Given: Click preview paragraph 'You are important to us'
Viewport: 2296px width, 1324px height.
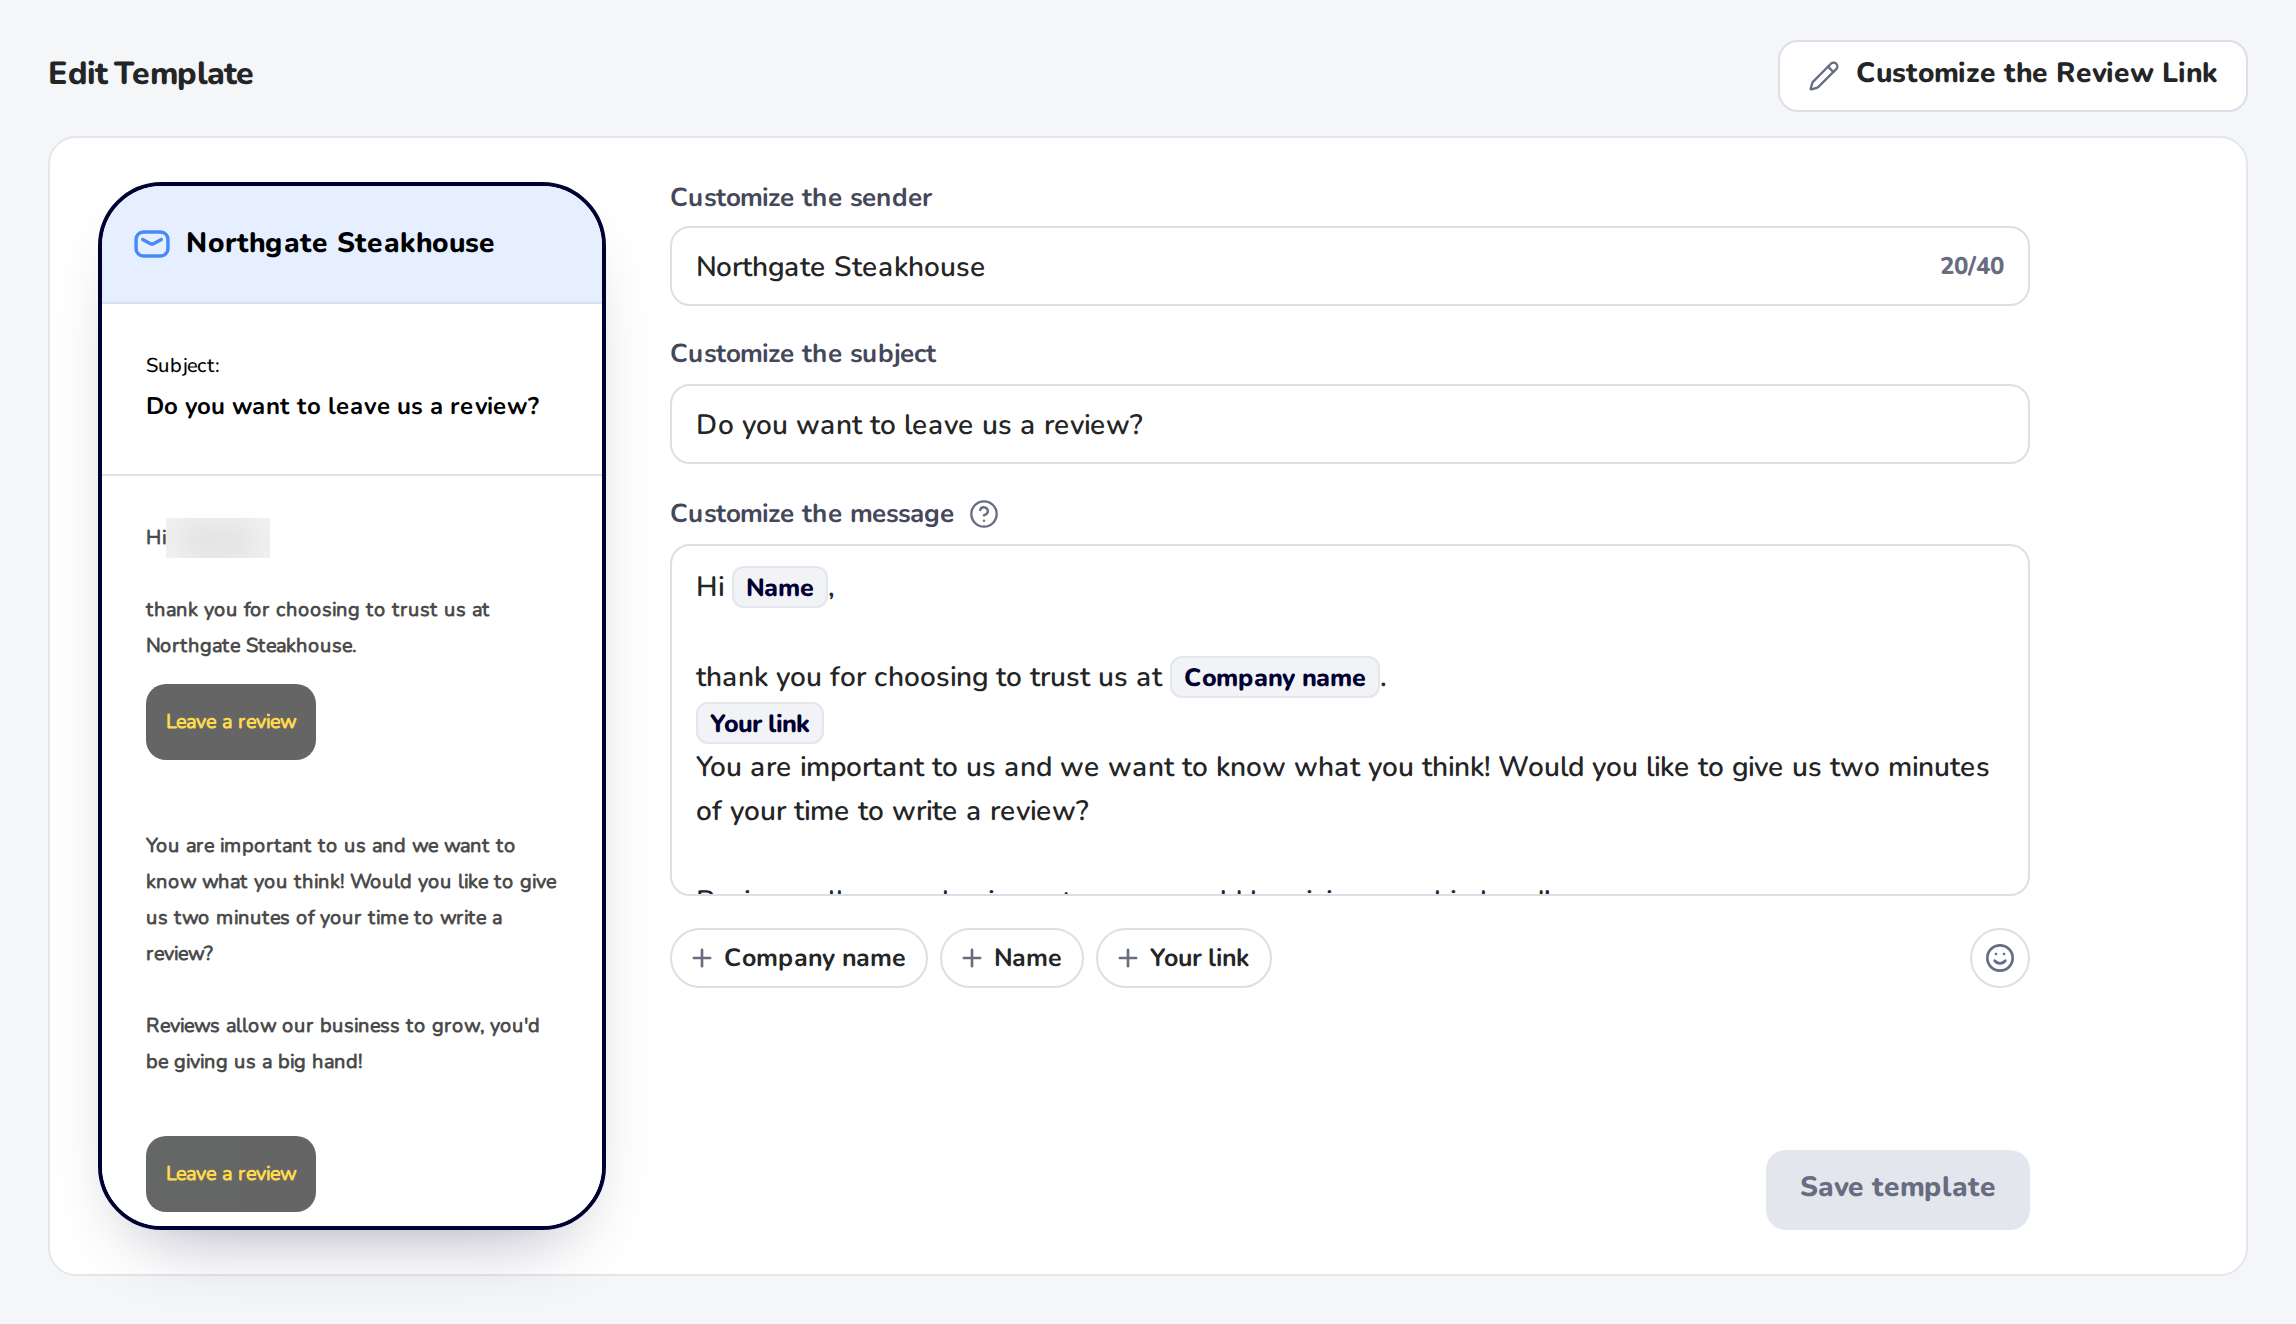Looking at the screenshot, I should tap(351, 899).
